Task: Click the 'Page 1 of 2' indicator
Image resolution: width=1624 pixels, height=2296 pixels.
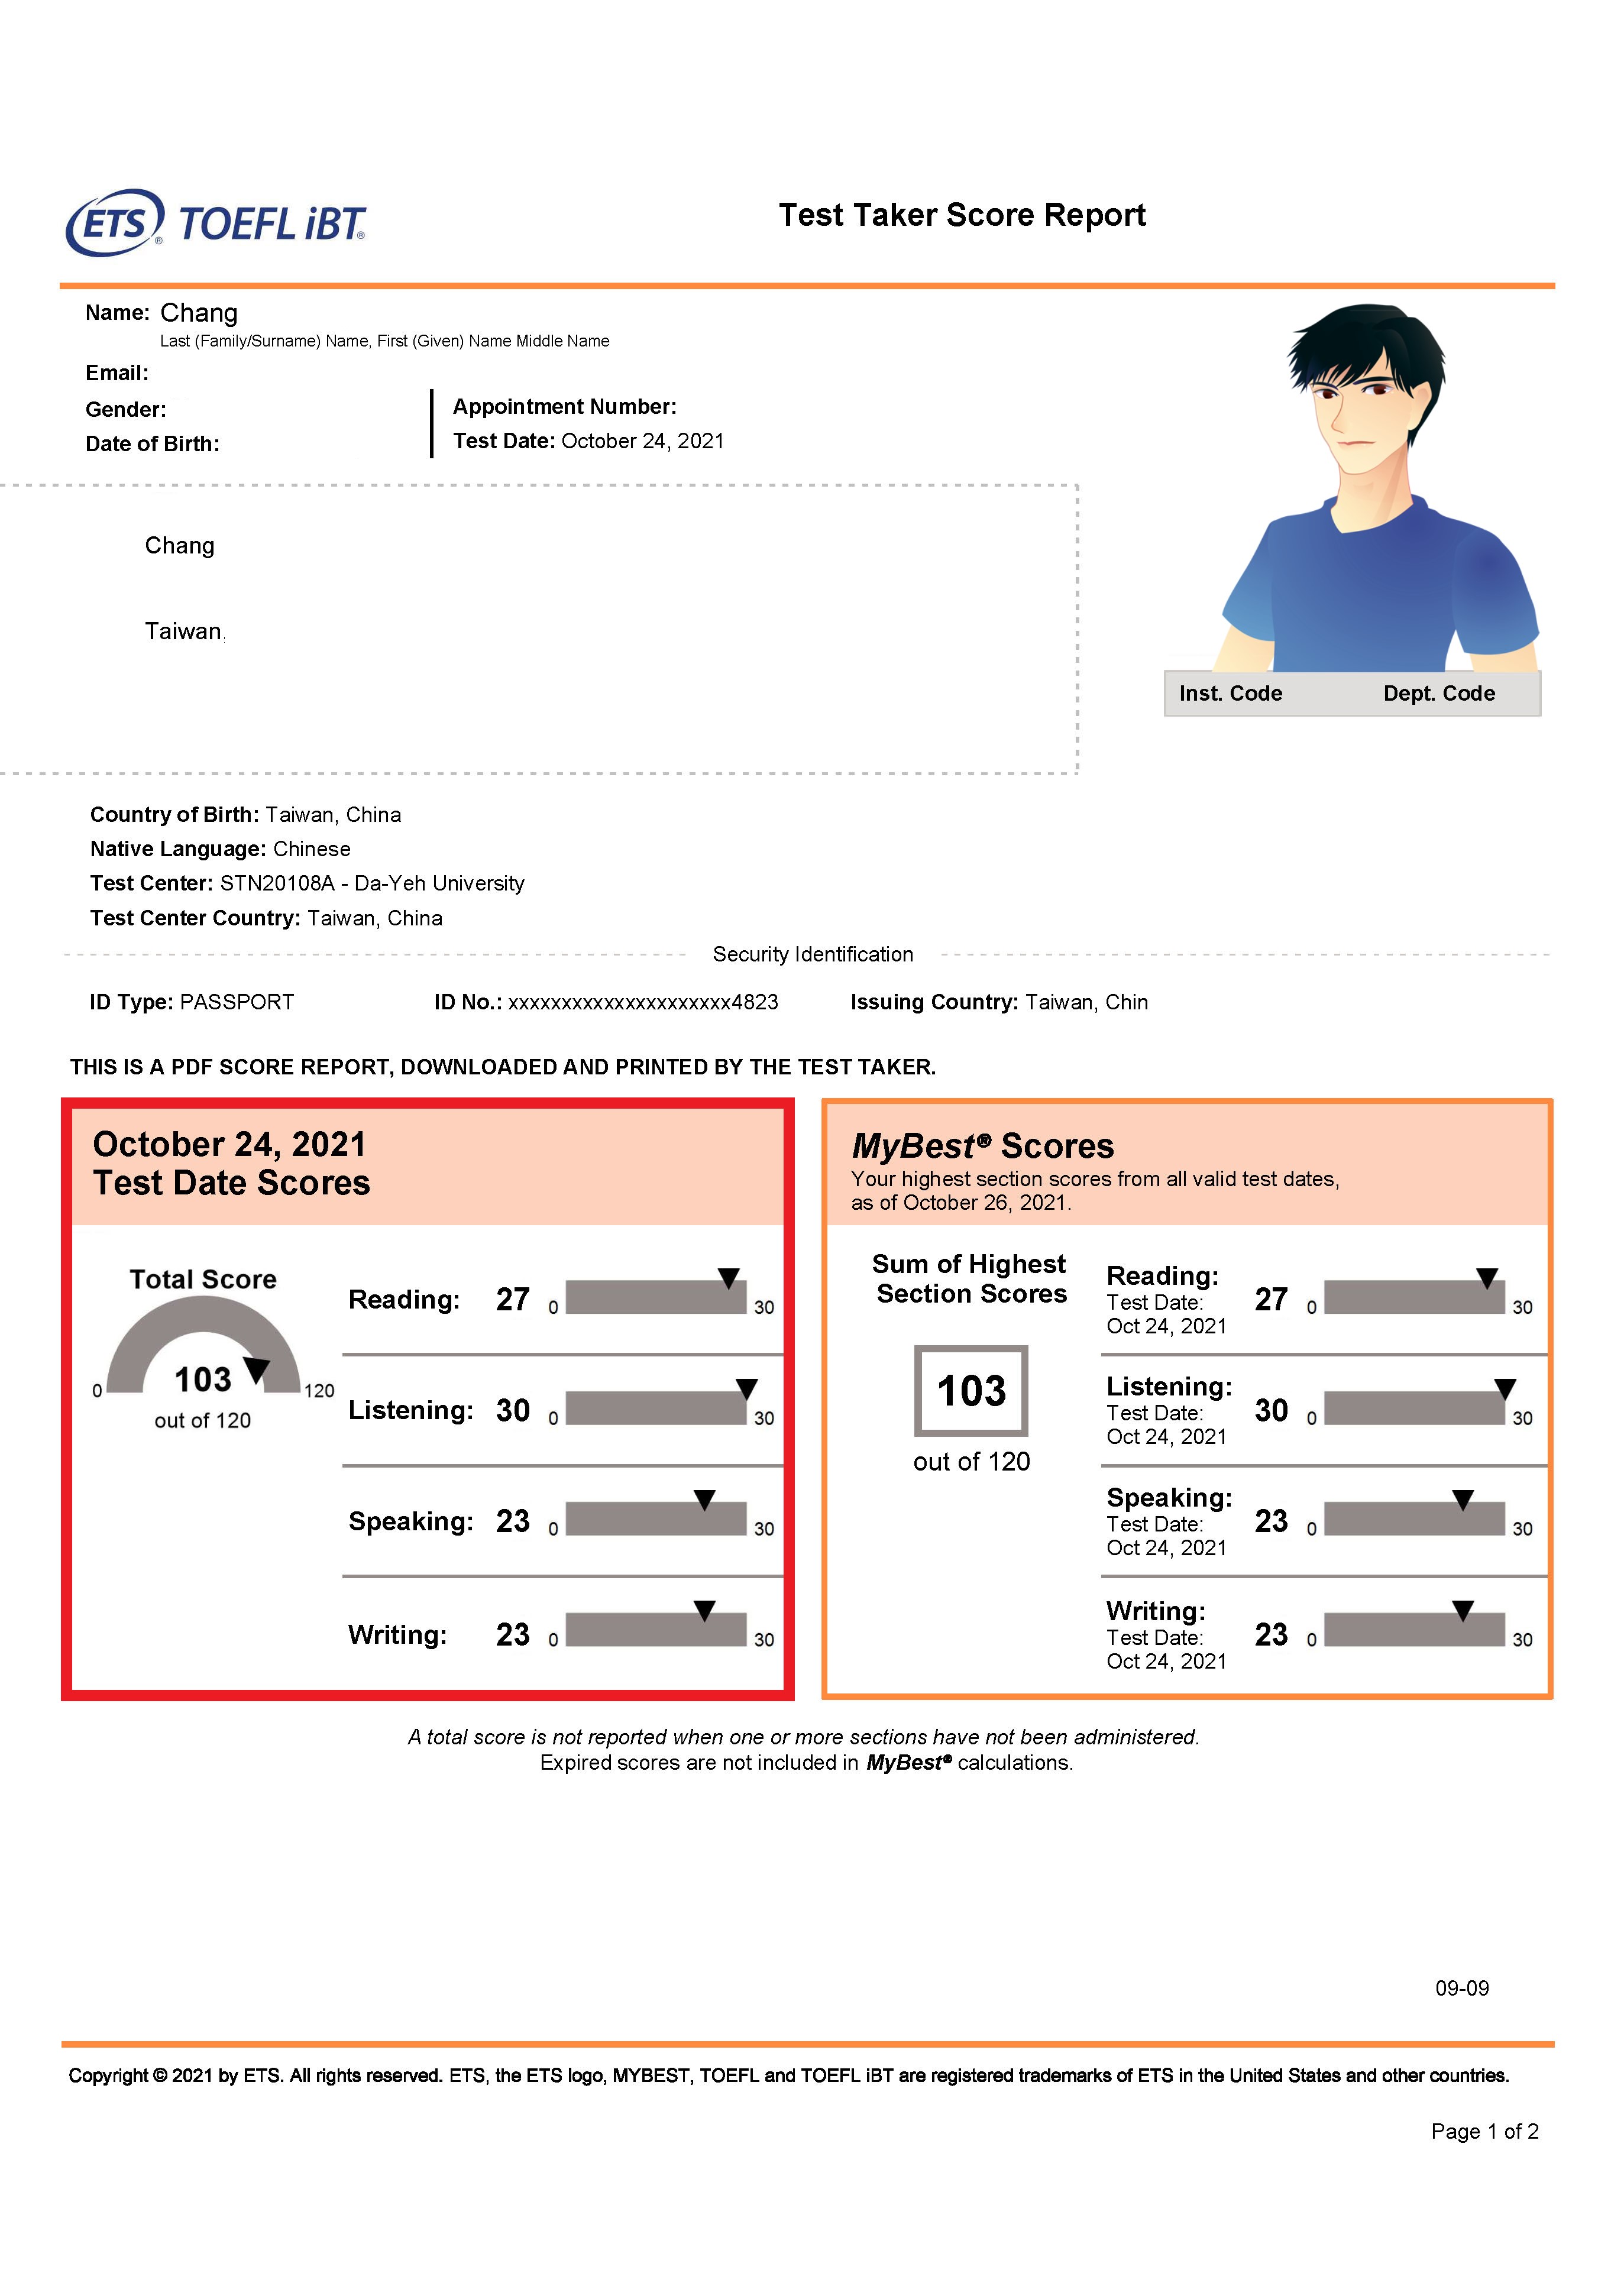Action: (x=1484, y=2131)
